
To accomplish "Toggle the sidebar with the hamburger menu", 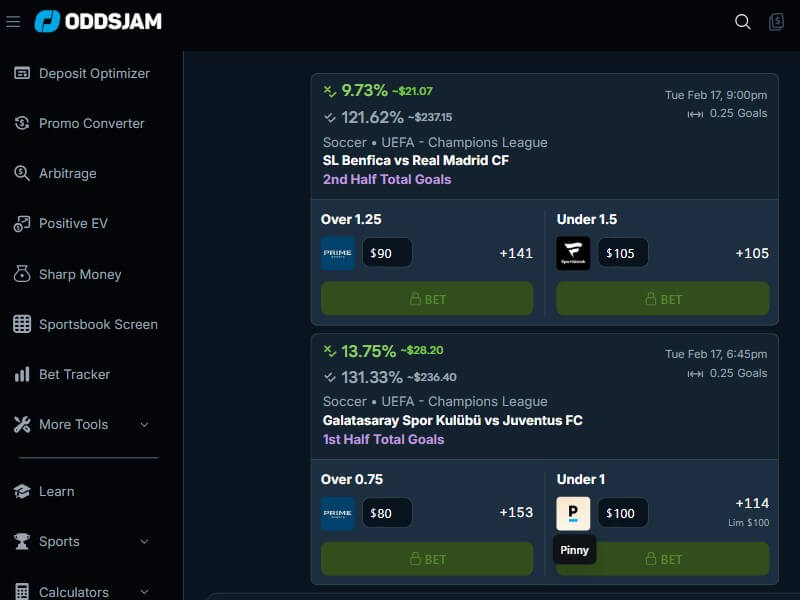I will tap(13, 21).
